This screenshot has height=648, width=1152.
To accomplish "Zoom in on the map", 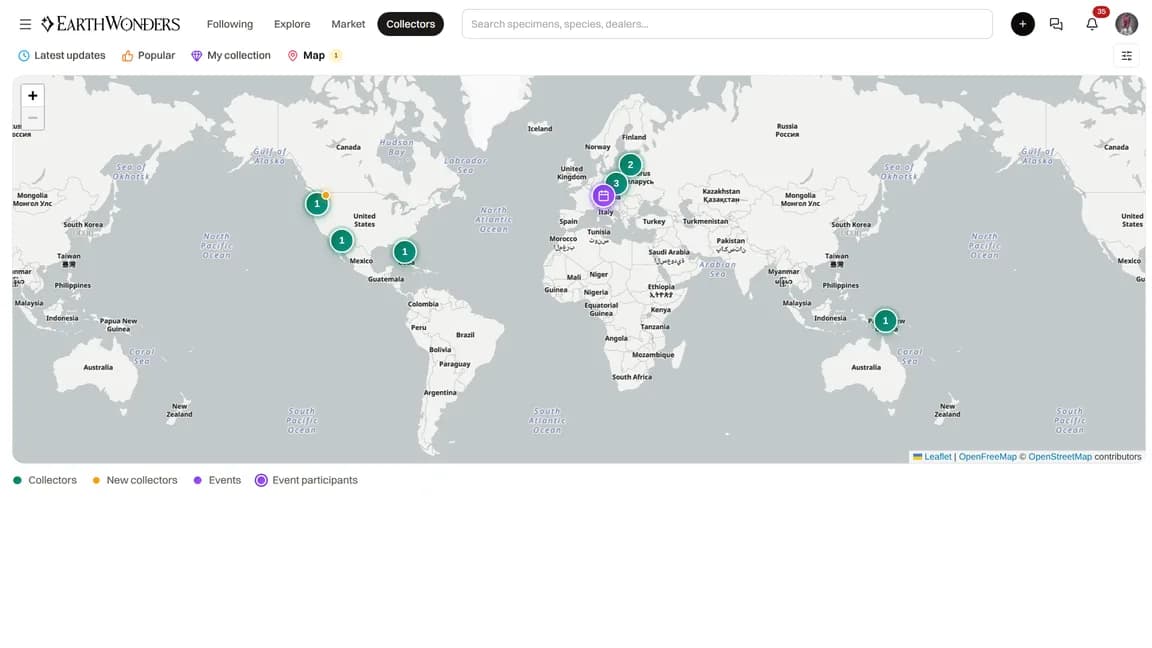I will tap(32, 96).
